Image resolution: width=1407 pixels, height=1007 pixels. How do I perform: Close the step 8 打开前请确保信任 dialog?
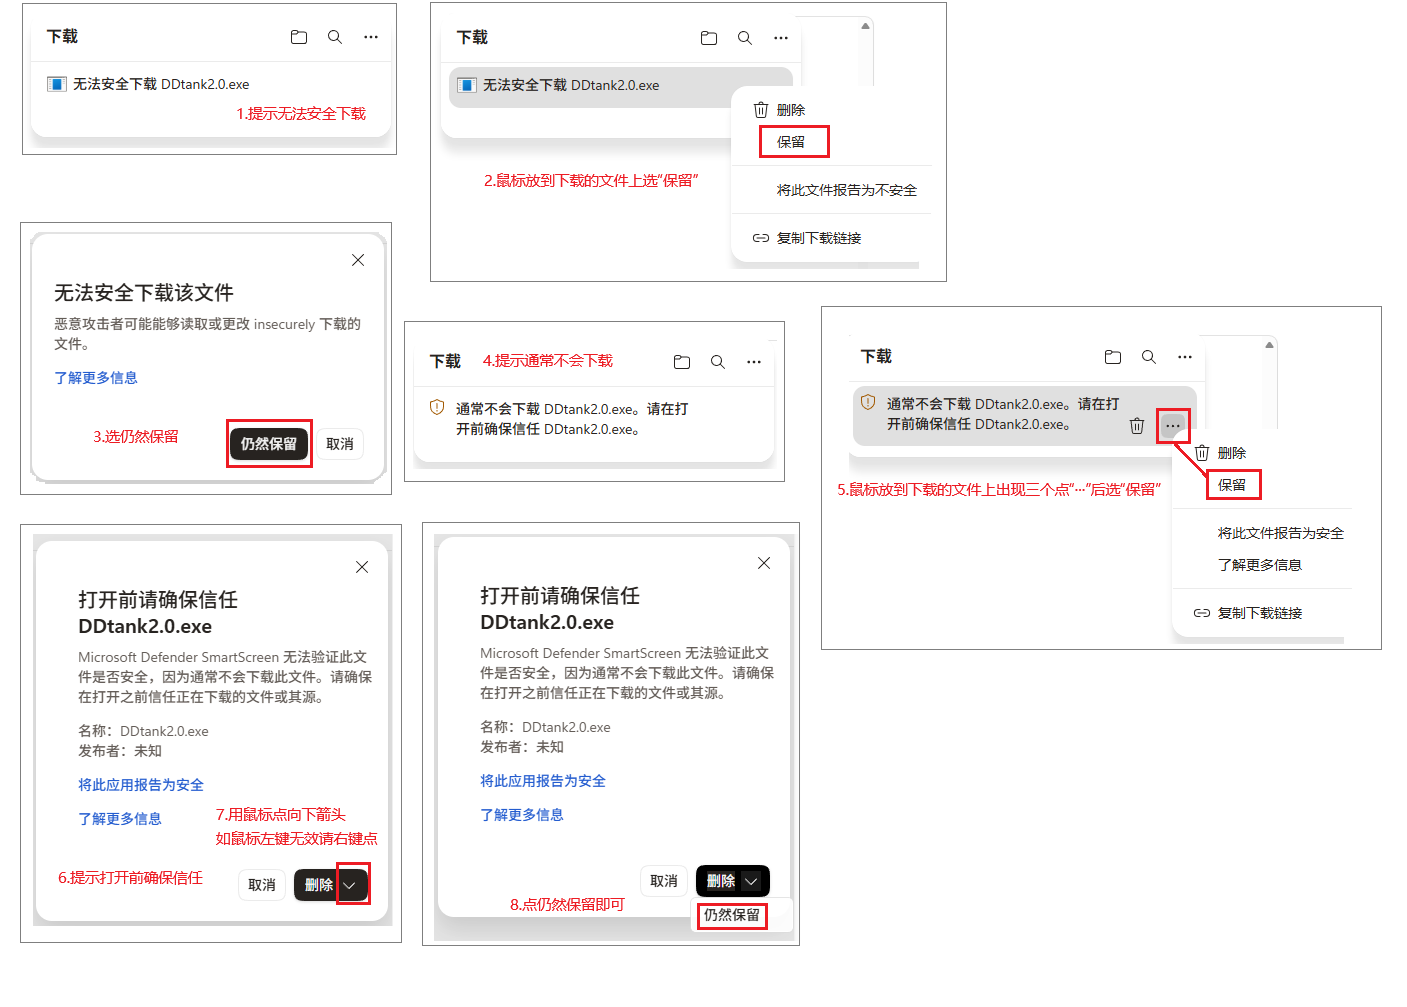point(764,563)
